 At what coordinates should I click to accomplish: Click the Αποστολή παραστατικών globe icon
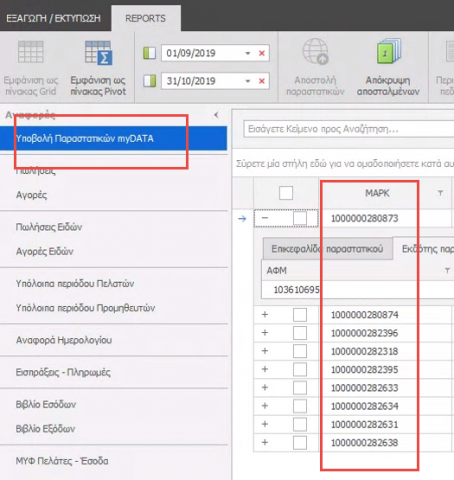coord(315,52)
